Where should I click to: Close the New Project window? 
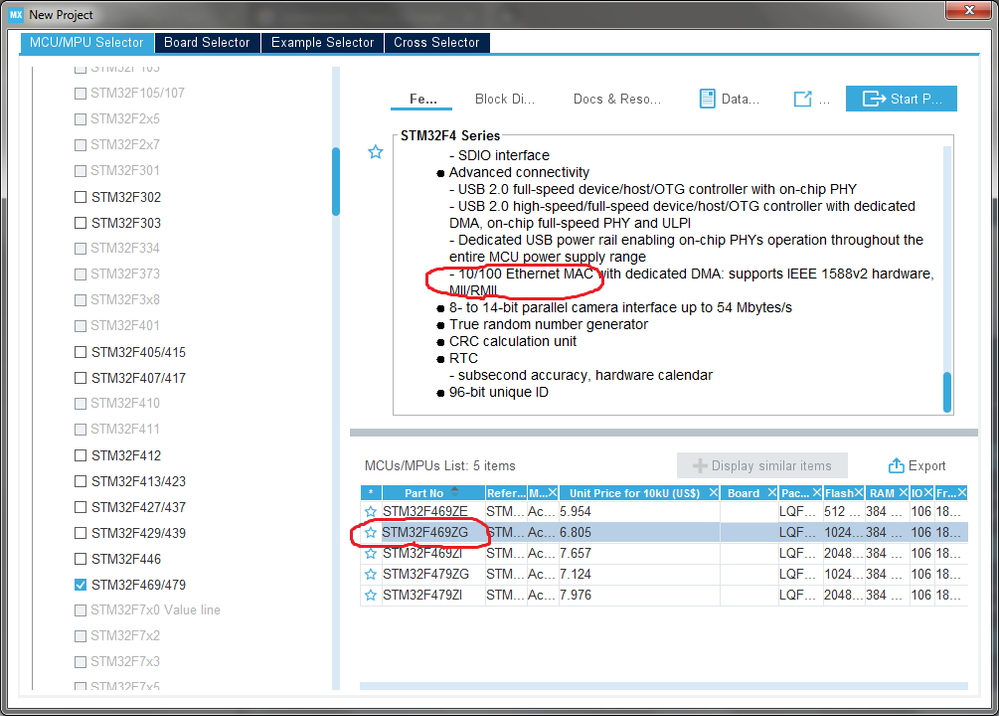(x=969, y=10)
